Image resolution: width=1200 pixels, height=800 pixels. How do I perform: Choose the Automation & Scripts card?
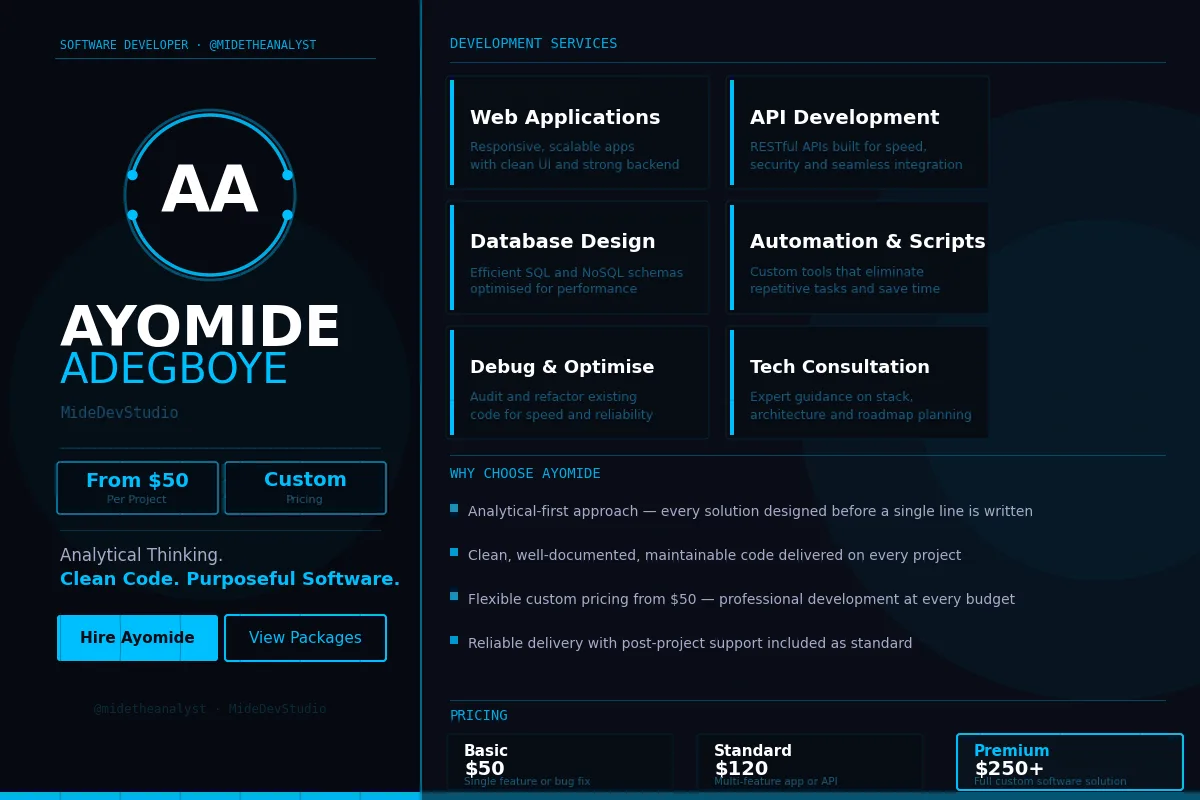[x=858, y=257]
